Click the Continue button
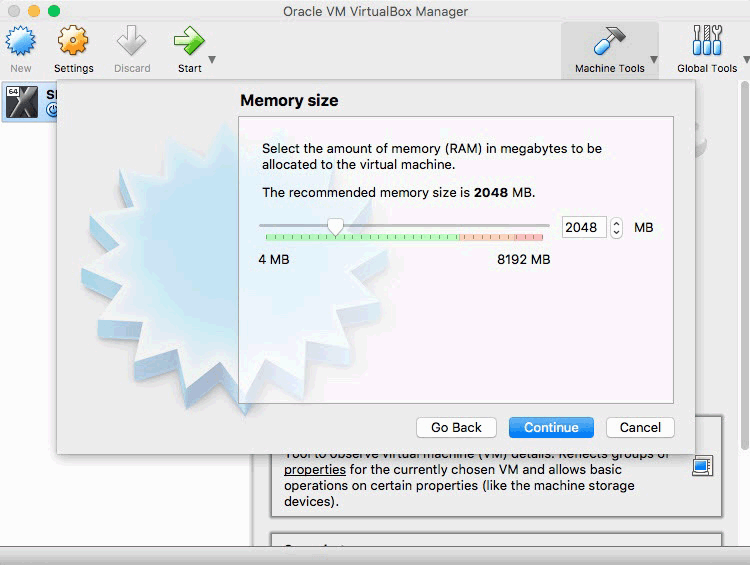 click(x=551, y=427)
